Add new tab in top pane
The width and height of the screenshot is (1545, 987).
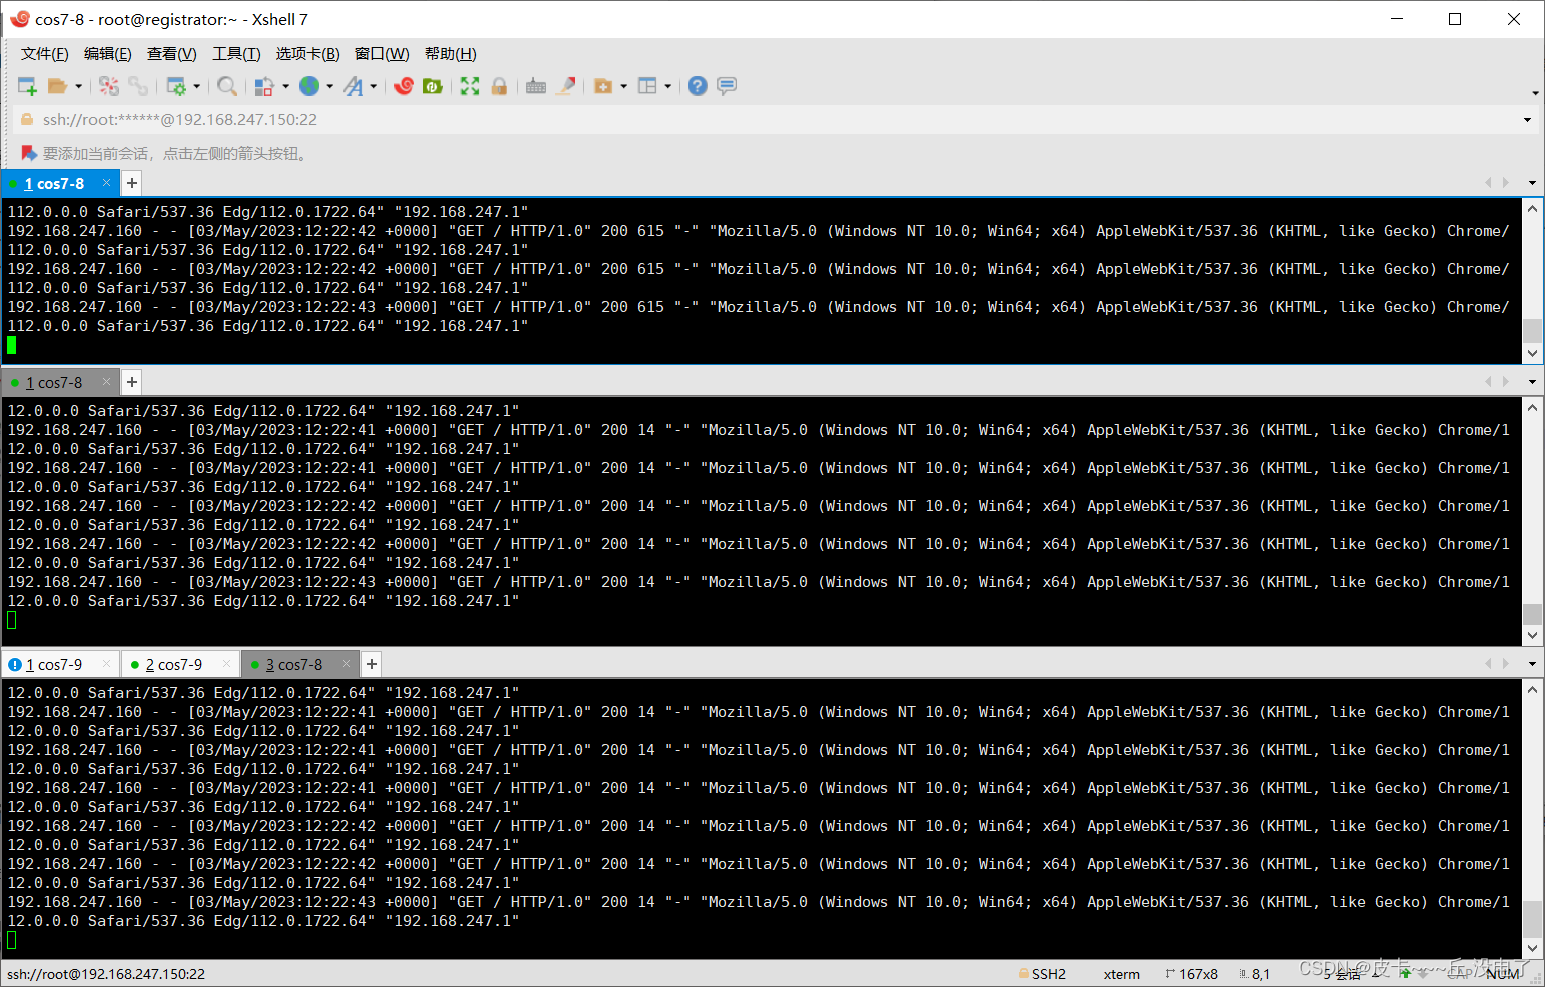(131, 183)
